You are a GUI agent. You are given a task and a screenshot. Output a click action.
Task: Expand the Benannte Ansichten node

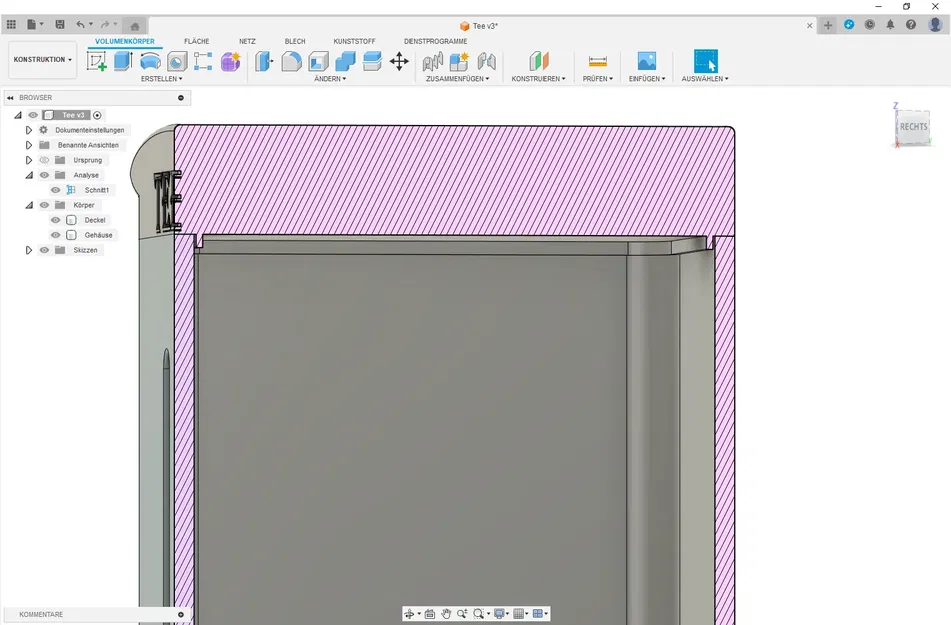(x=29, y=145)
